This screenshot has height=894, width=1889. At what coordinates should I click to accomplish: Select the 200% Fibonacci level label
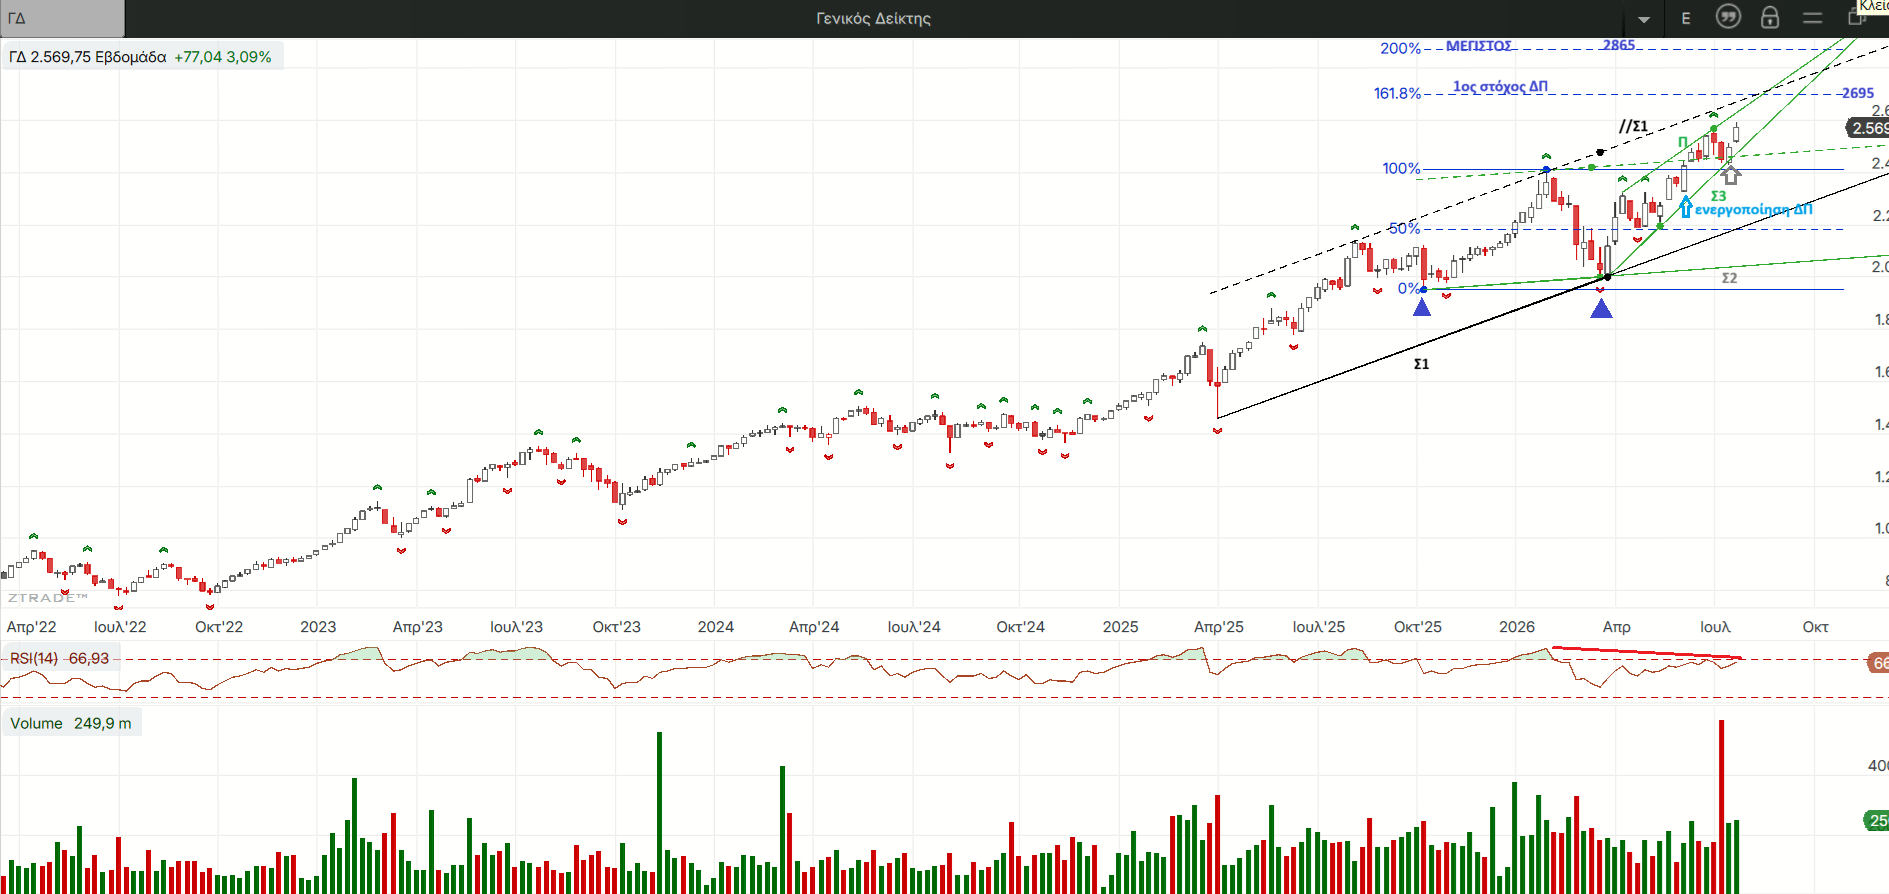tap(1400, 48)
